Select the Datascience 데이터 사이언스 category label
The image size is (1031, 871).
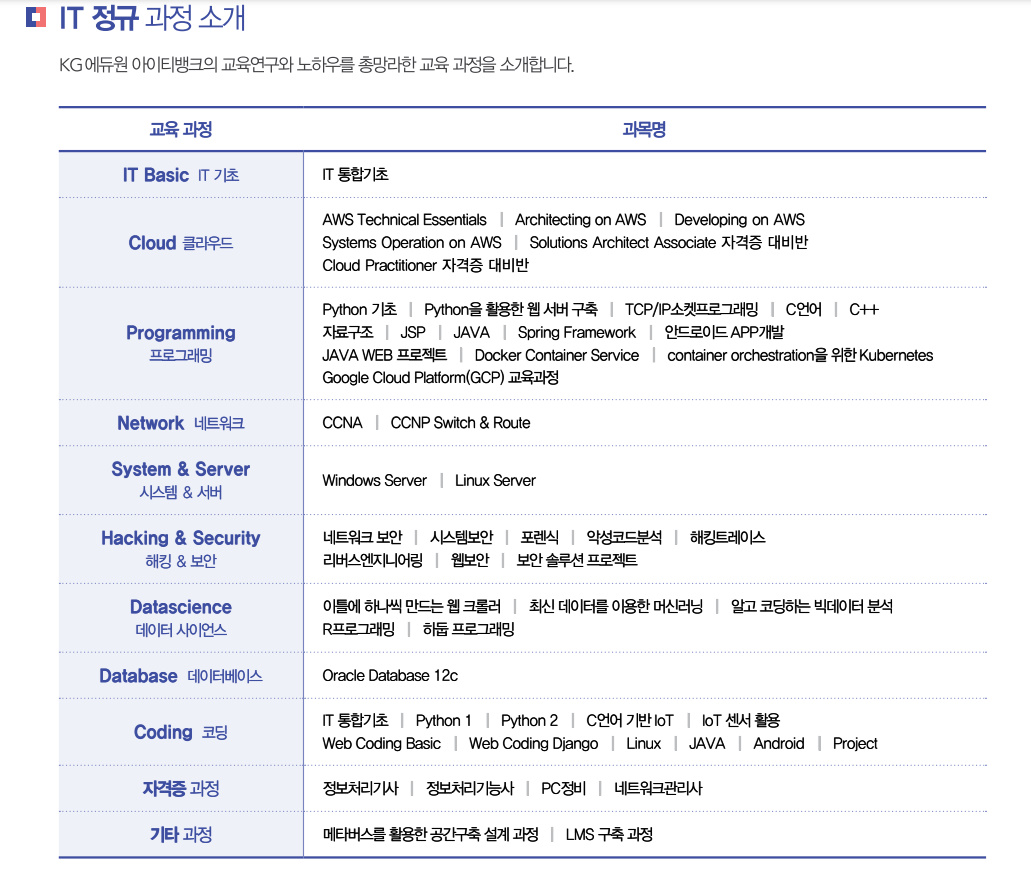[x=181, y=618]
